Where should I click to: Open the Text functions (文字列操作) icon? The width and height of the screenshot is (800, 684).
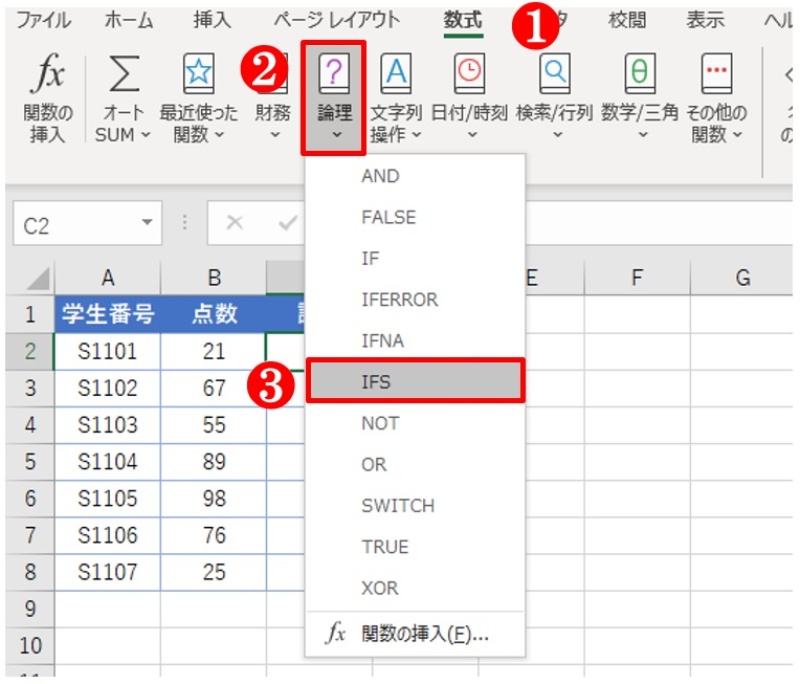tap(397, 76)
